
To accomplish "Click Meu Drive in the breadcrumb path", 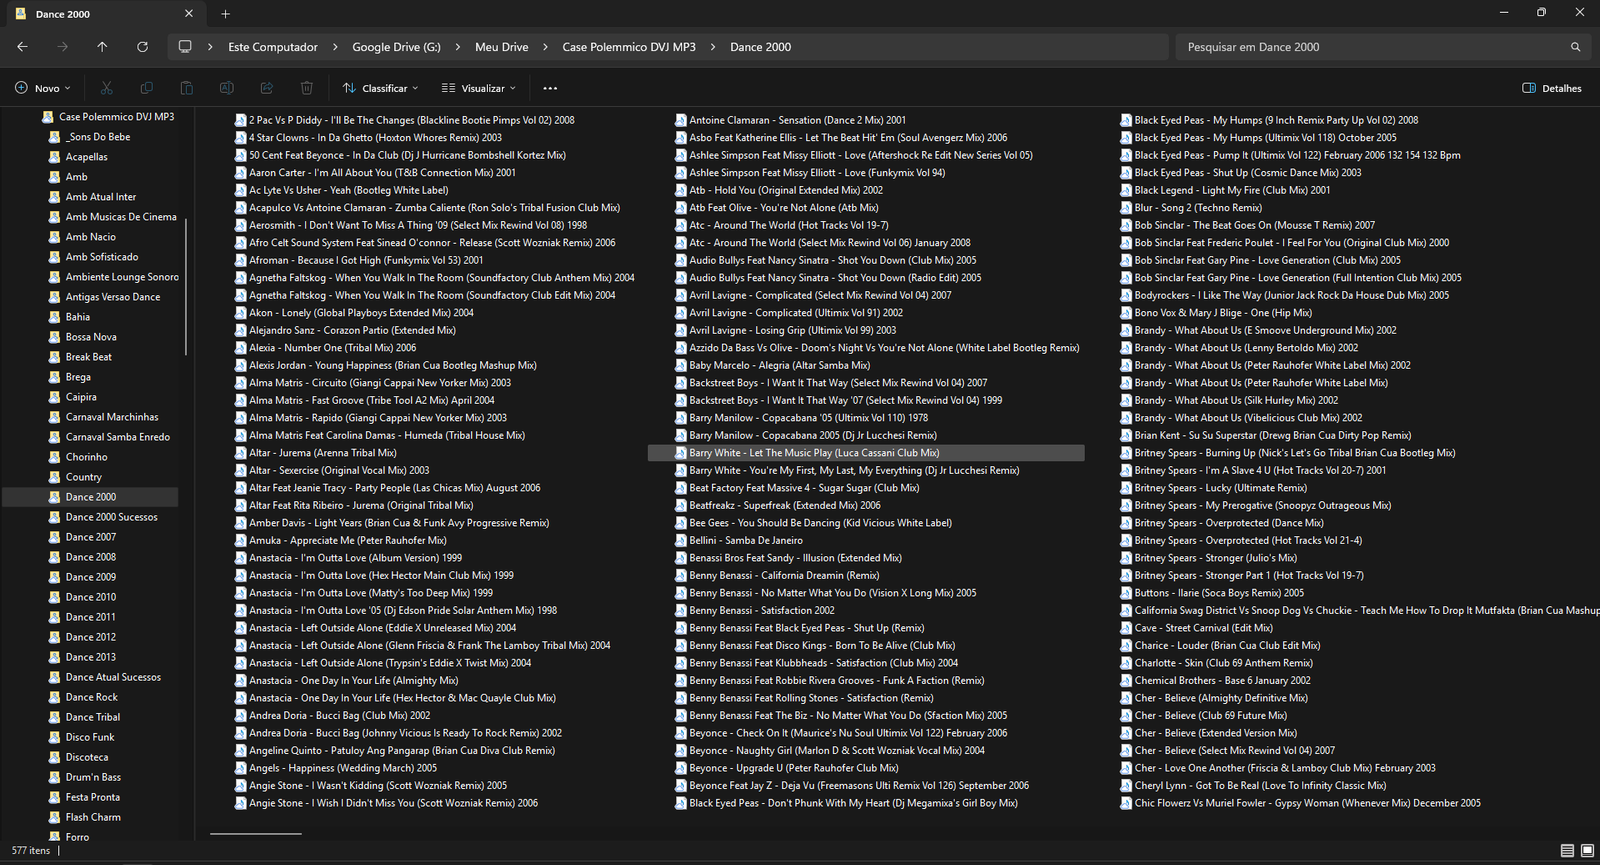I will click(501, 47).
